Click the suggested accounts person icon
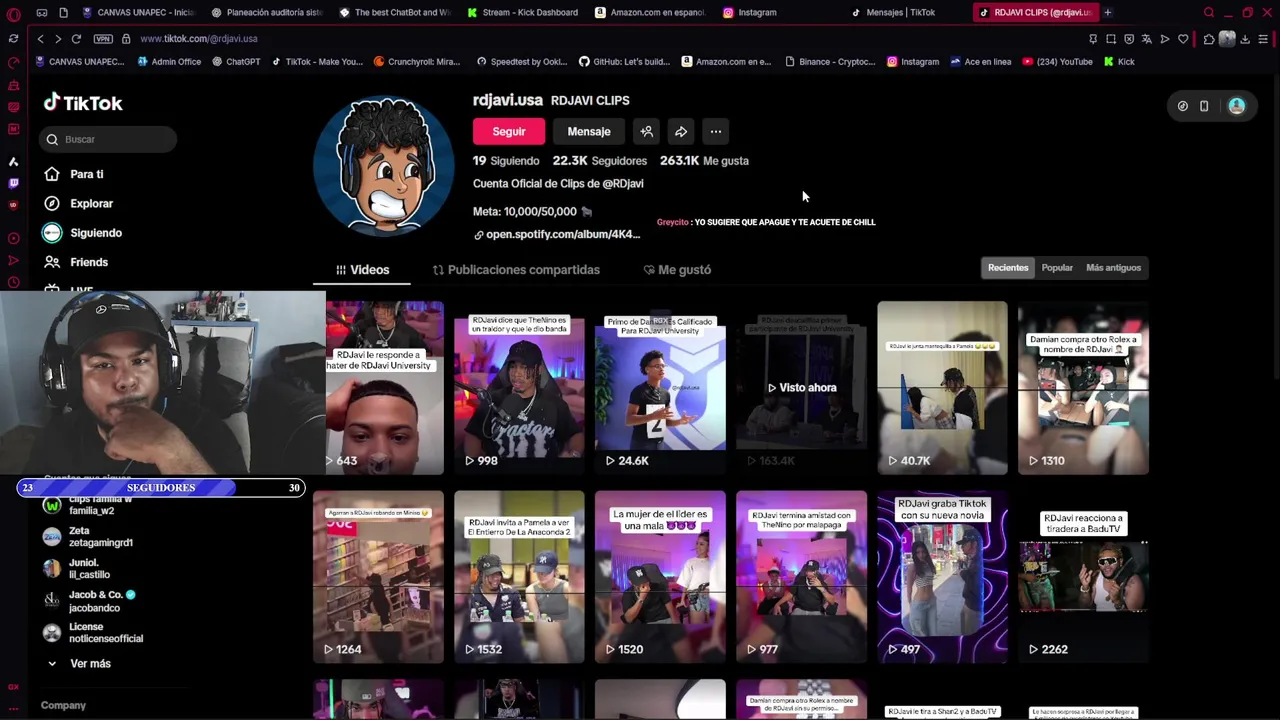 tap(646, 131)
